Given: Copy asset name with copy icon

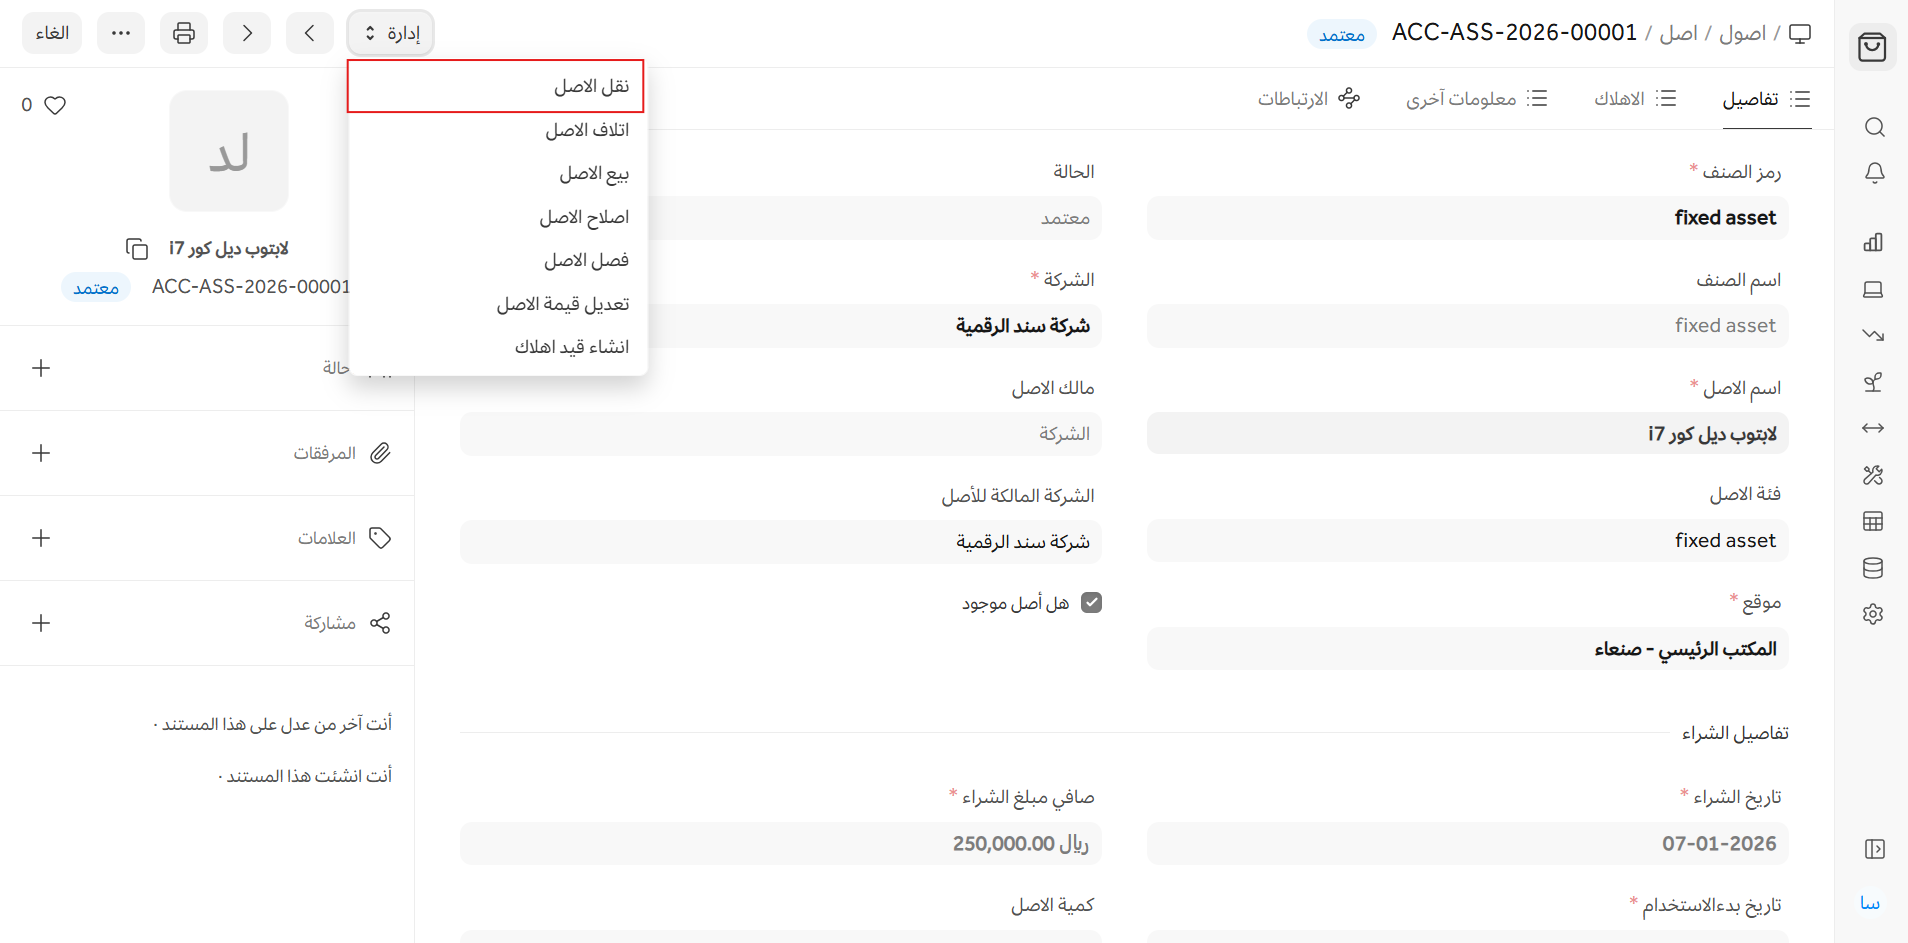Looking at the screenshot, I should pos(137,248).
